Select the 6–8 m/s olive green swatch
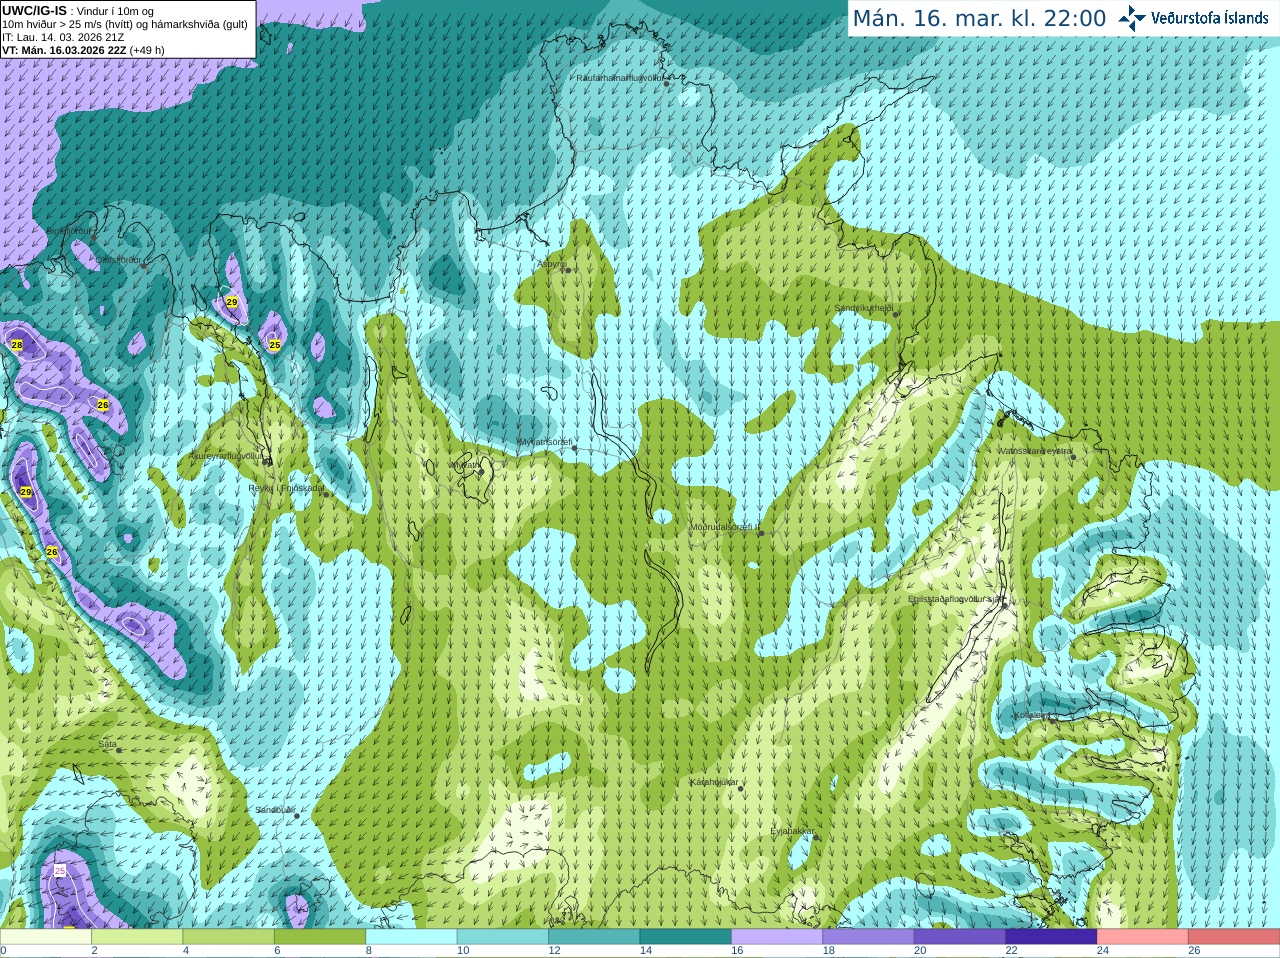Viewport: 1280px width, 958px height. pos(320,937)
